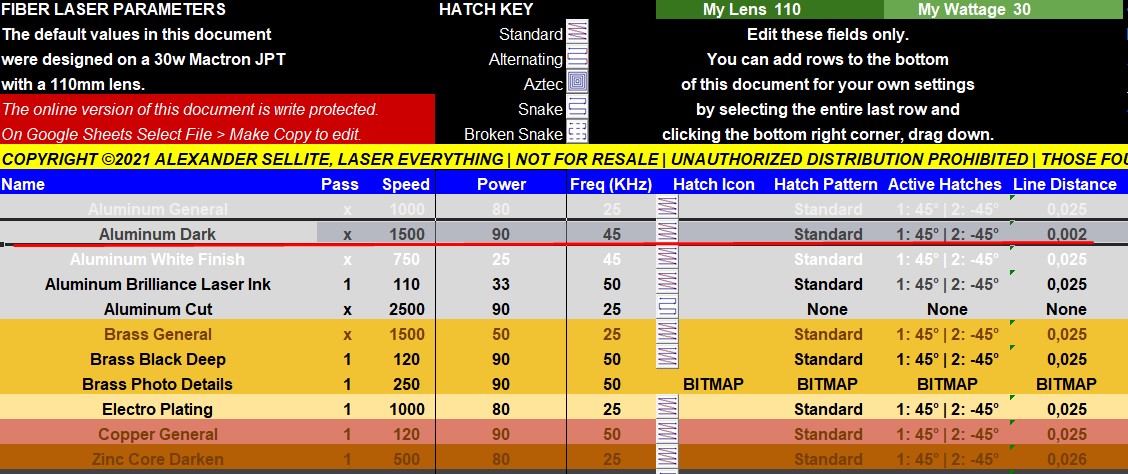Click the Name column header
The height and width of the screenshot is (474, 1128).
[x=23, y=184]
